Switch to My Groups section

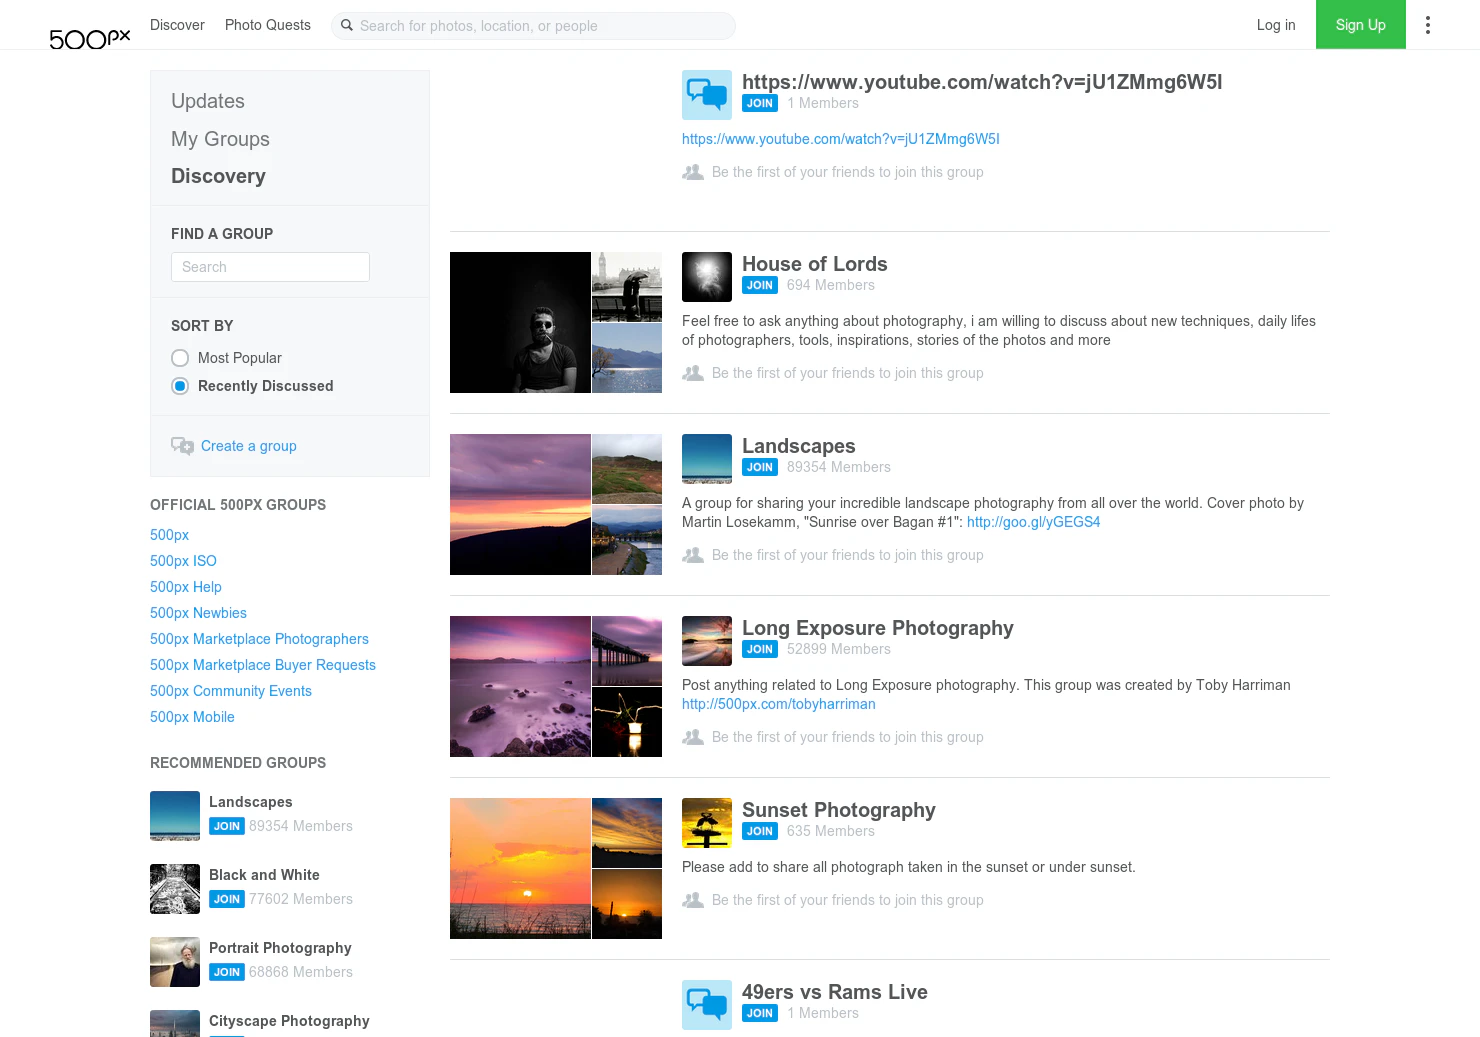pyautogui.click(x=220, y=139)
